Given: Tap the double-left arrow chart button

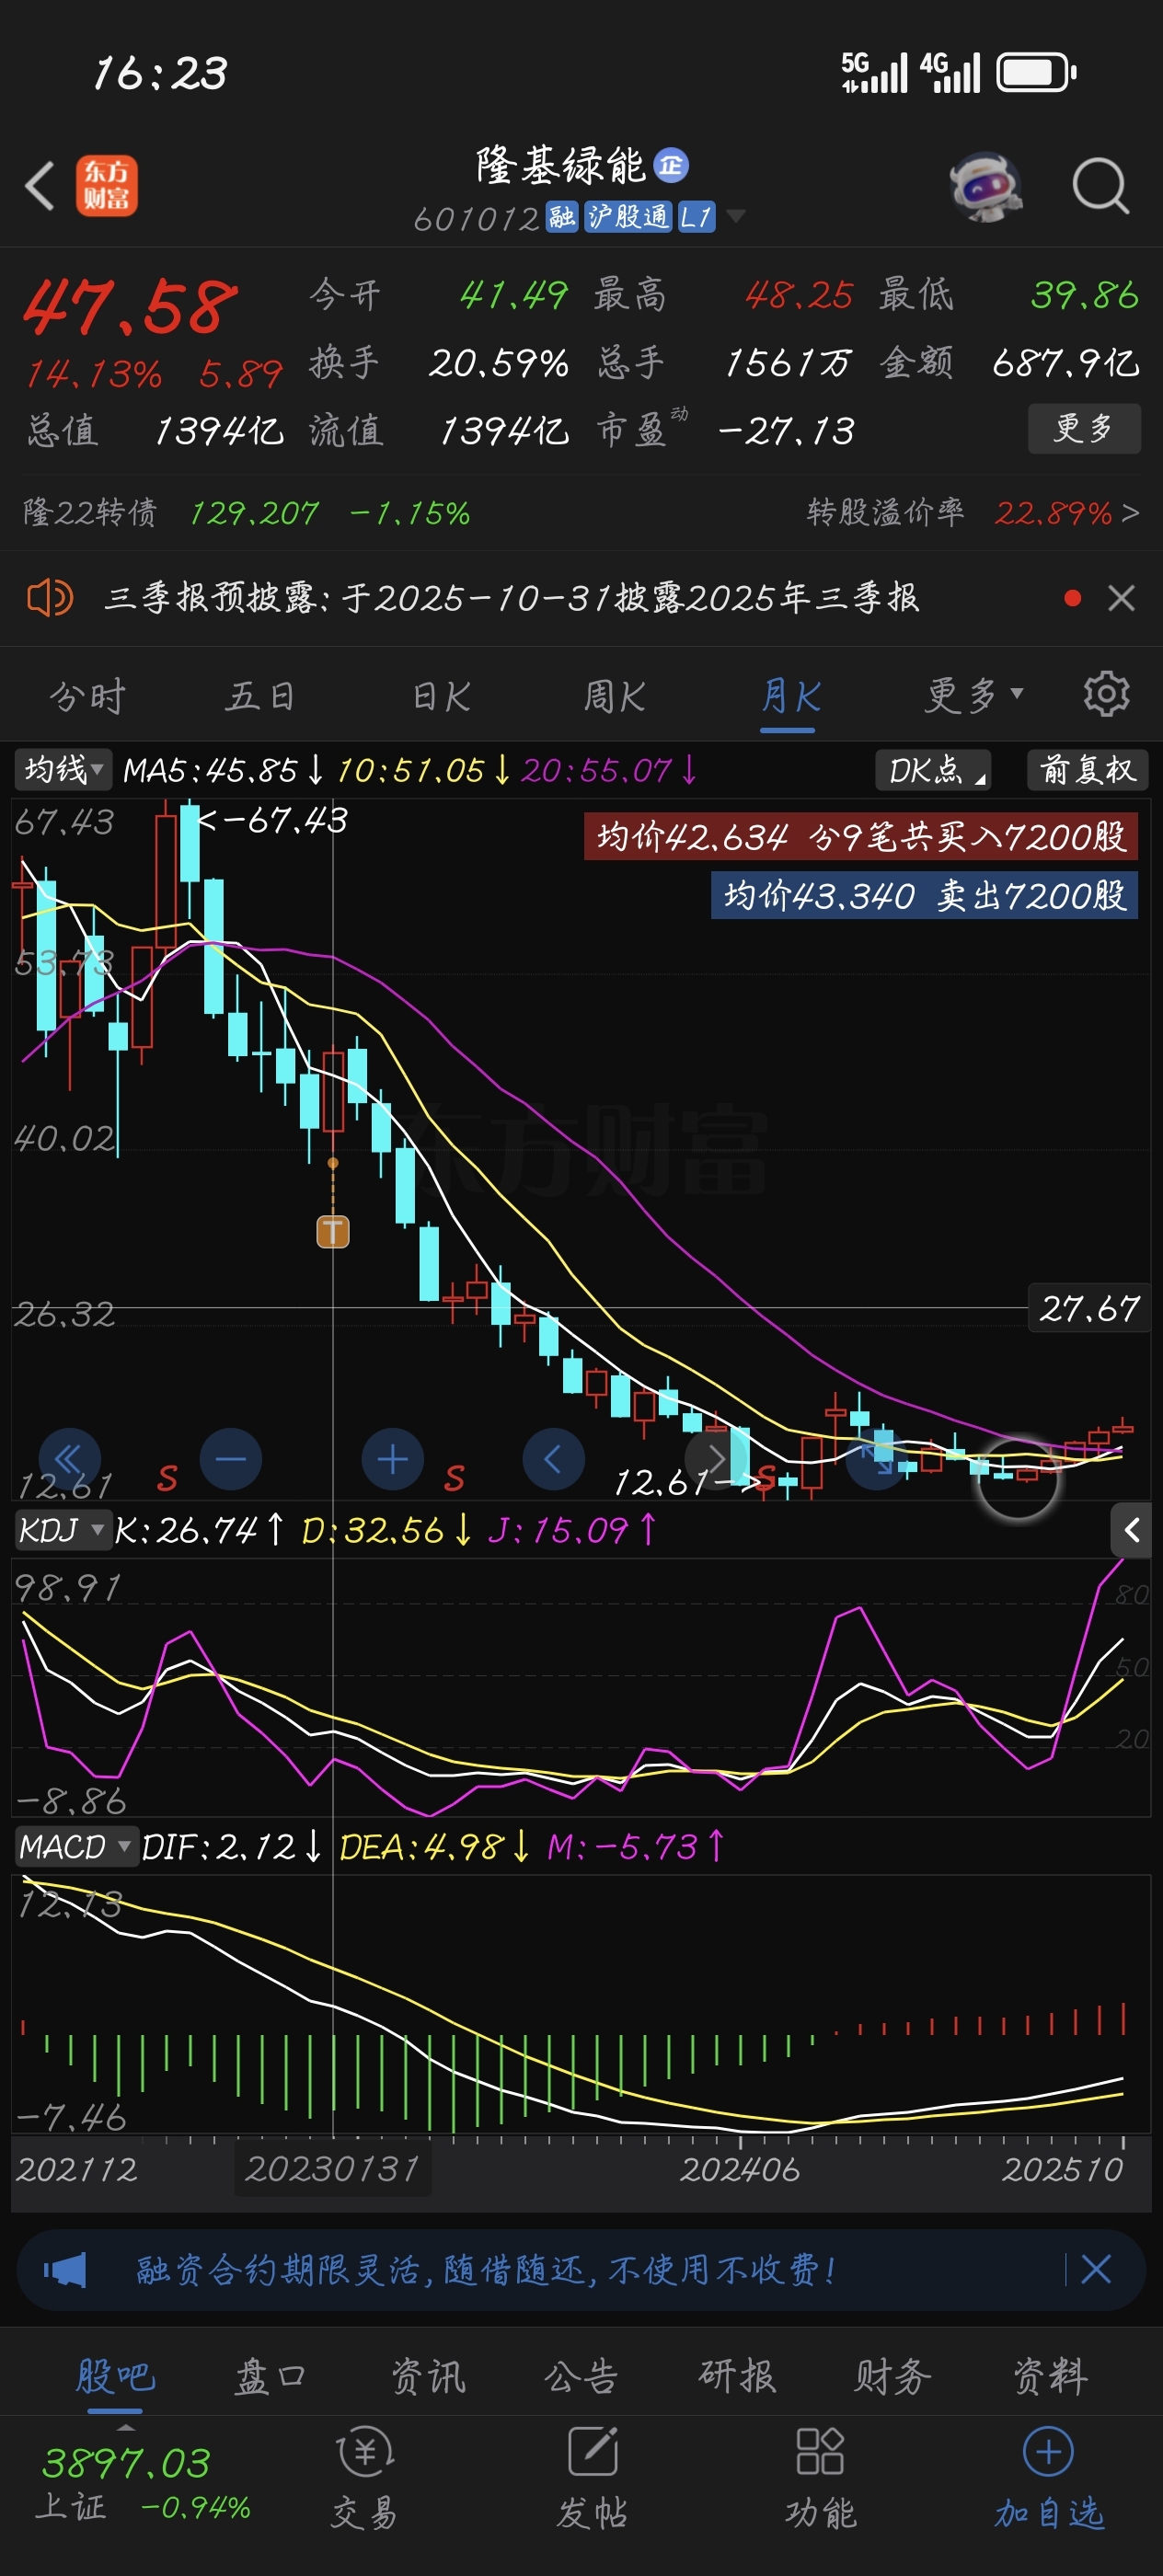Looking at the screenshot, I should [69, 1459].
